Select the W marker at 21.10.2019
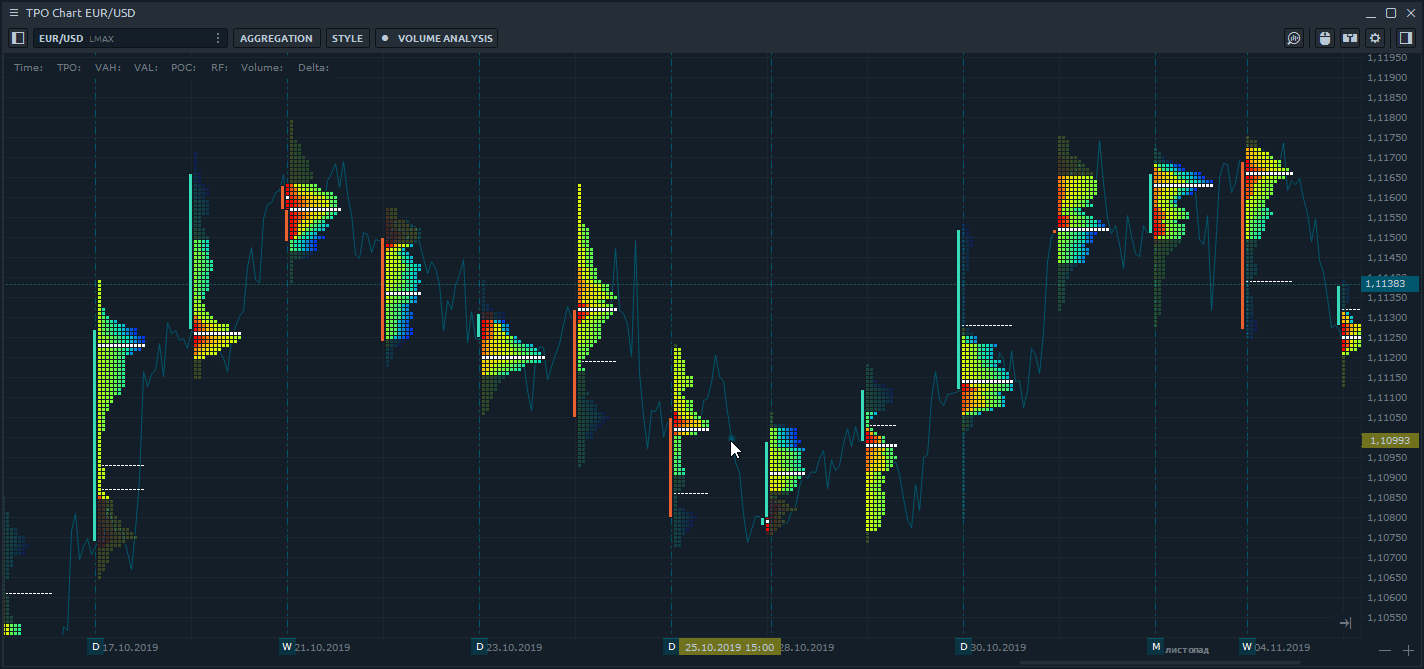1424x669 pixels. pos(287,646)
